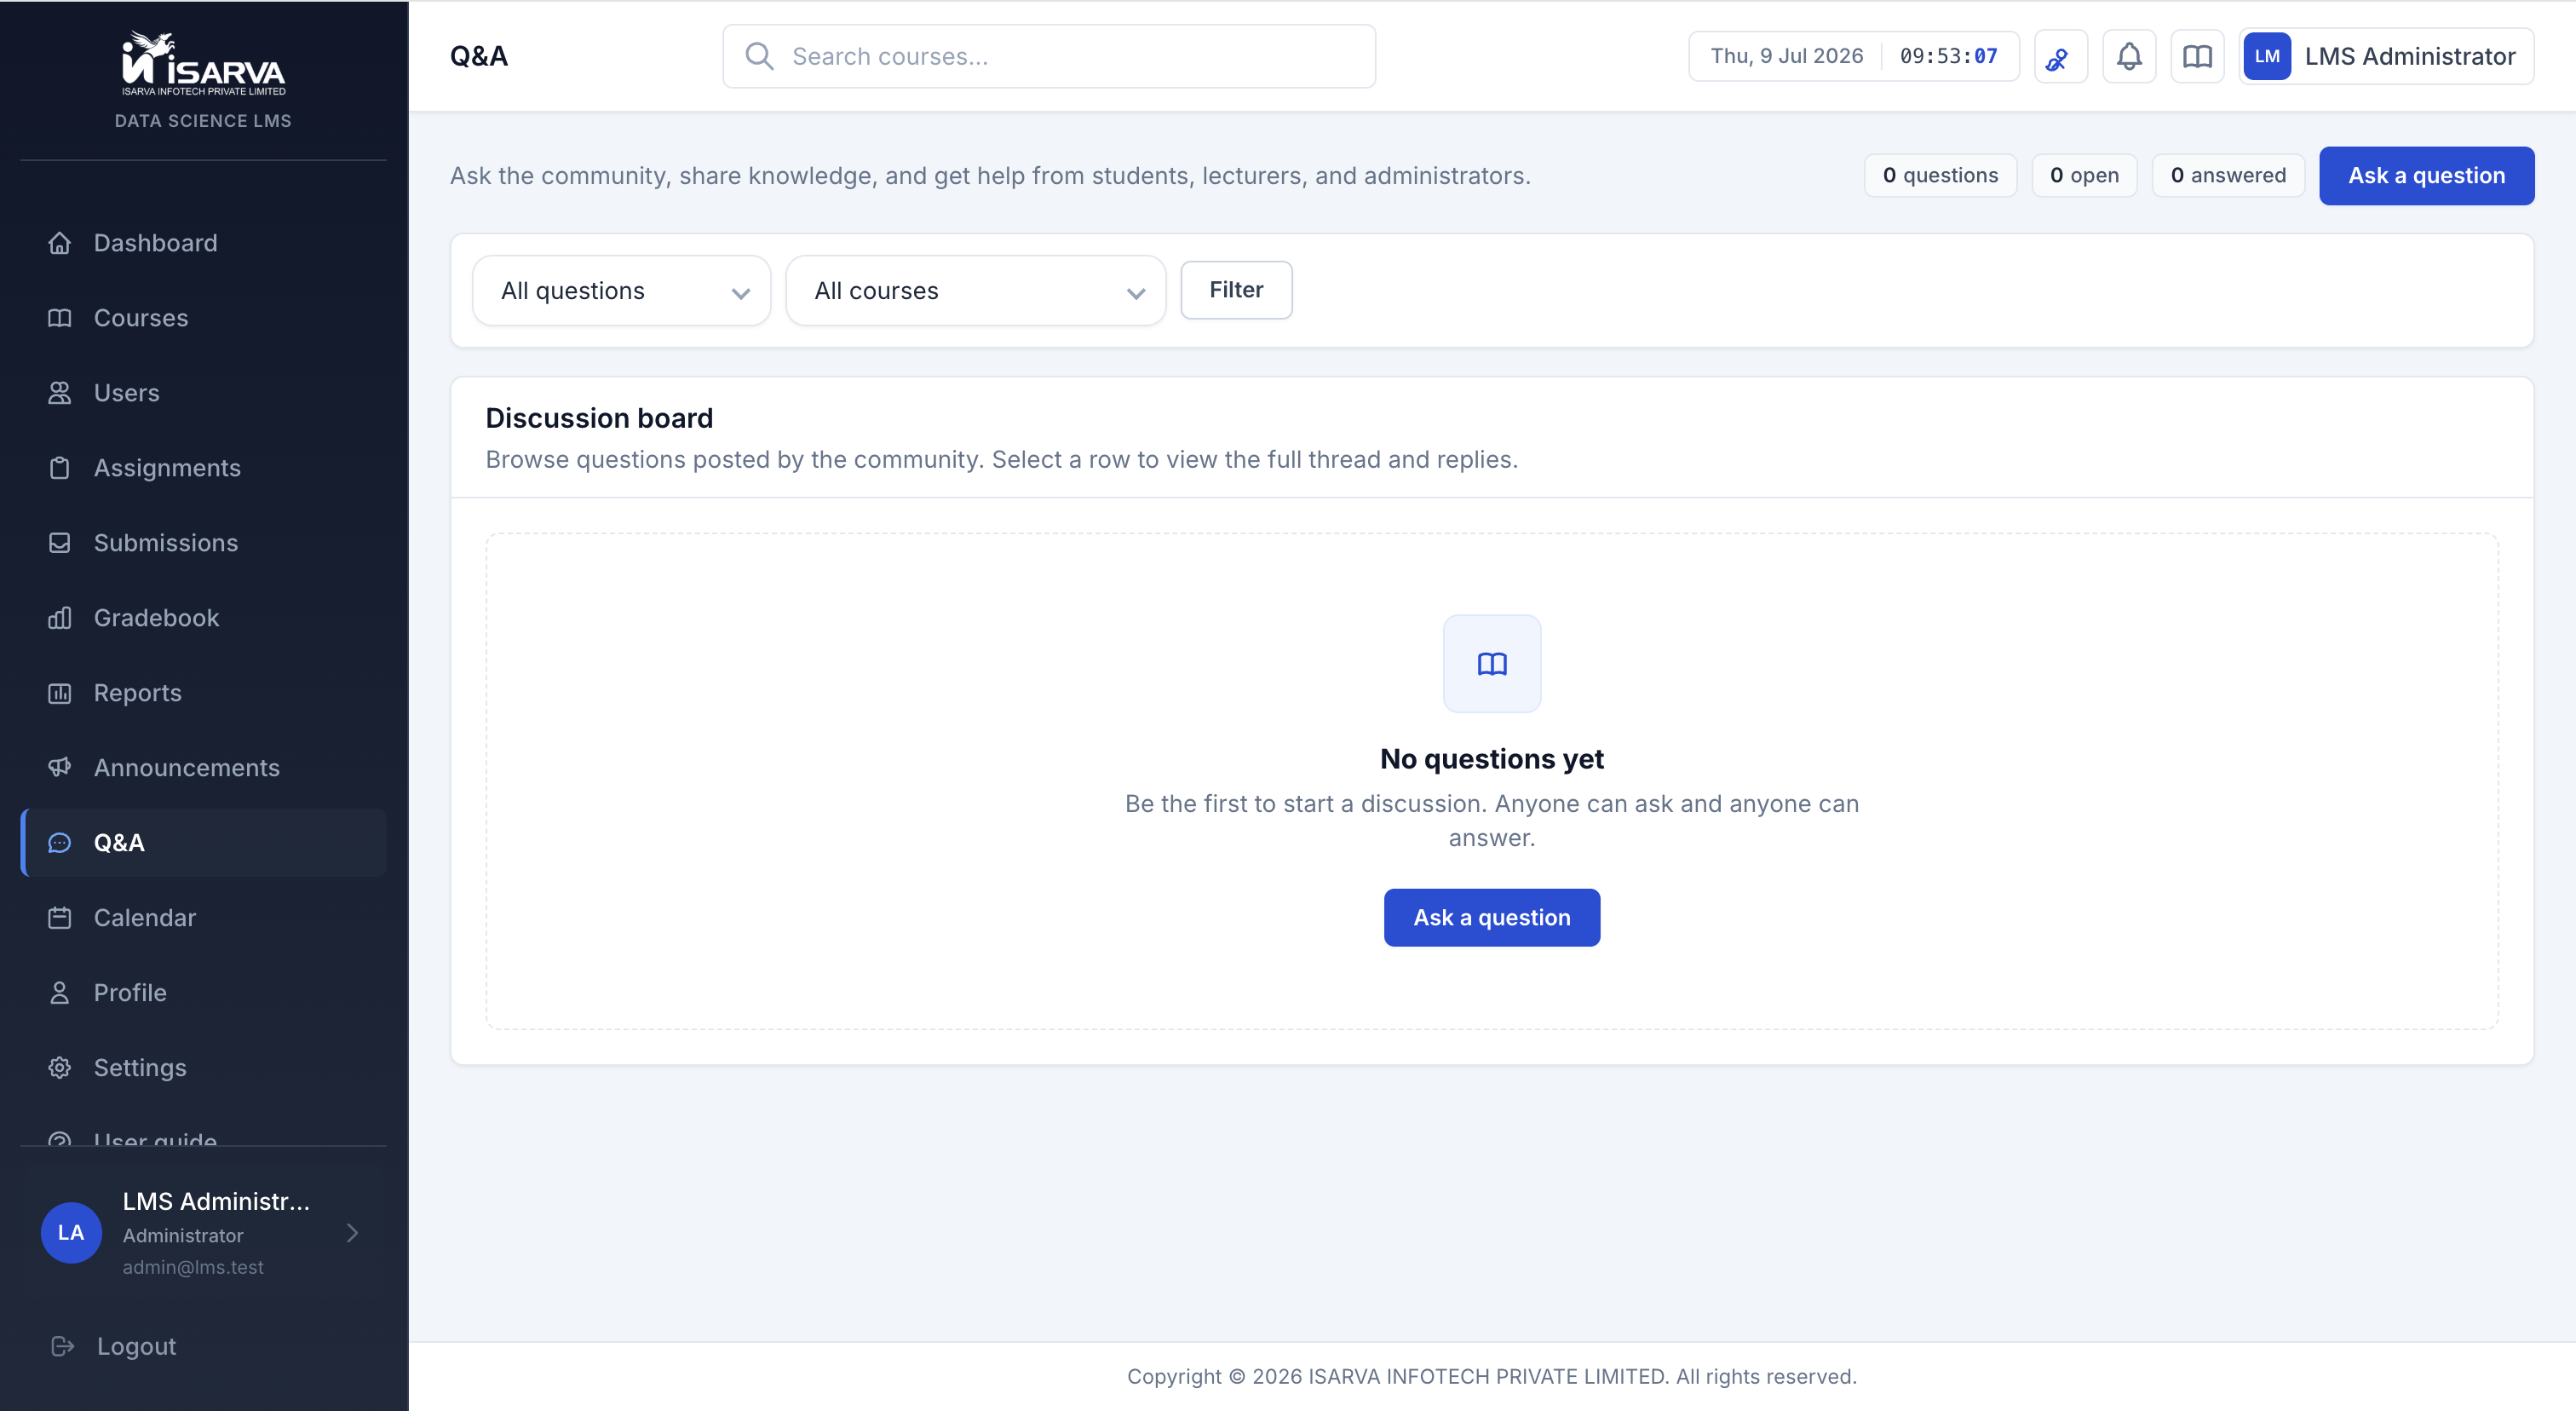Click the Filter button
Viewport: 2576px width, 1411px height.
pyautogui.click(x=1236, y=290)
